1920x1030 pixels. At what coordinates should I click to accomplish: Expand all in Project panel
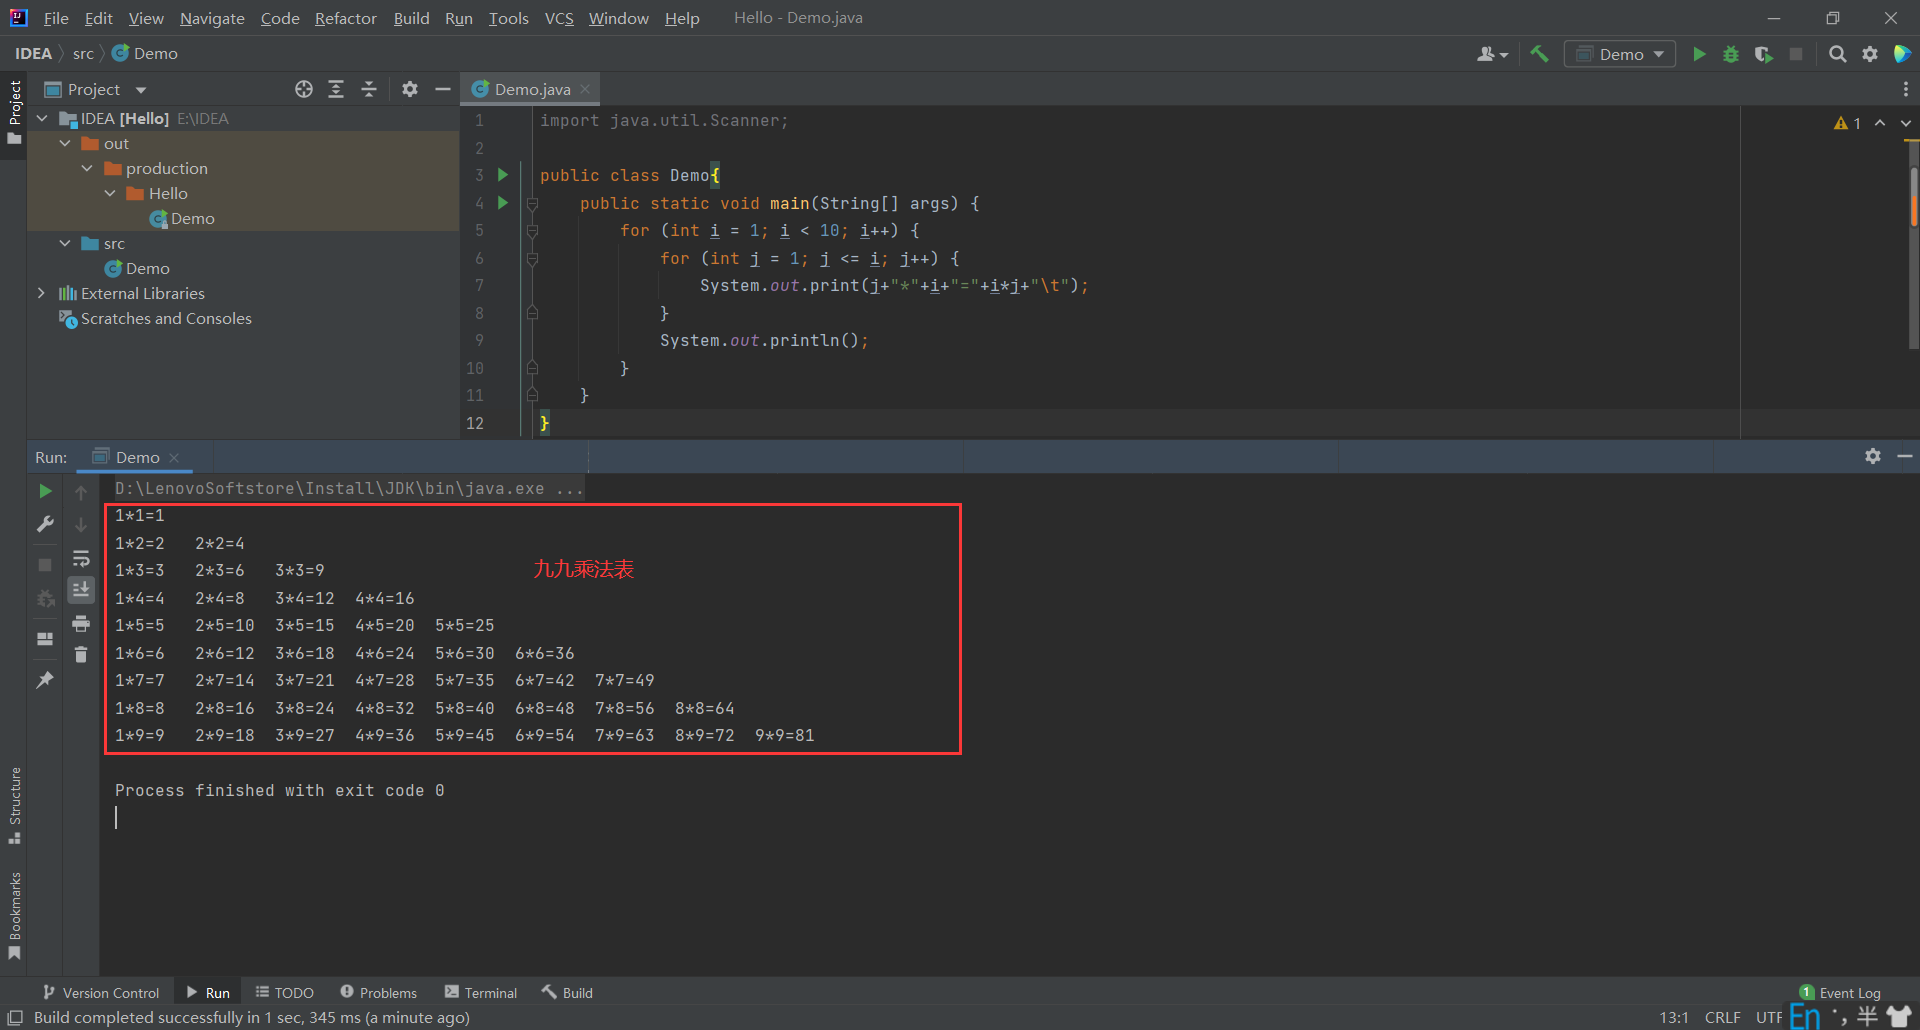tap(336, 89)
